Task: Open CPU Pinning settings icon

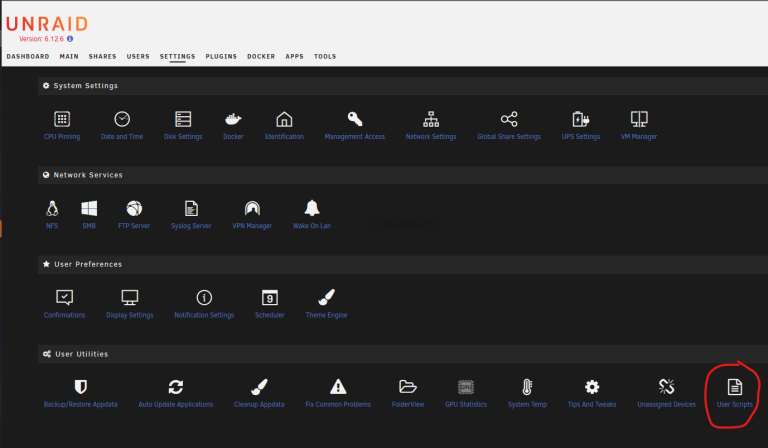Action: coord(62,119)
